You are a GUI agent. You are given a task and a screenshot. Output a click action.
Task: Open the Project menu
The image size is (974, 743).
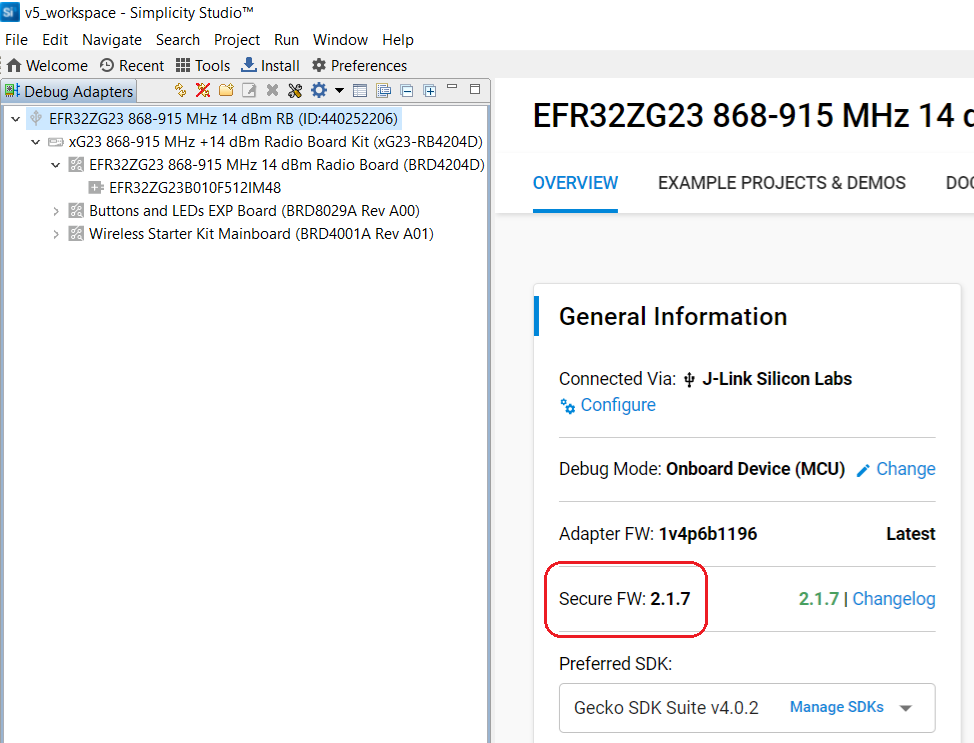click(236, 40)
